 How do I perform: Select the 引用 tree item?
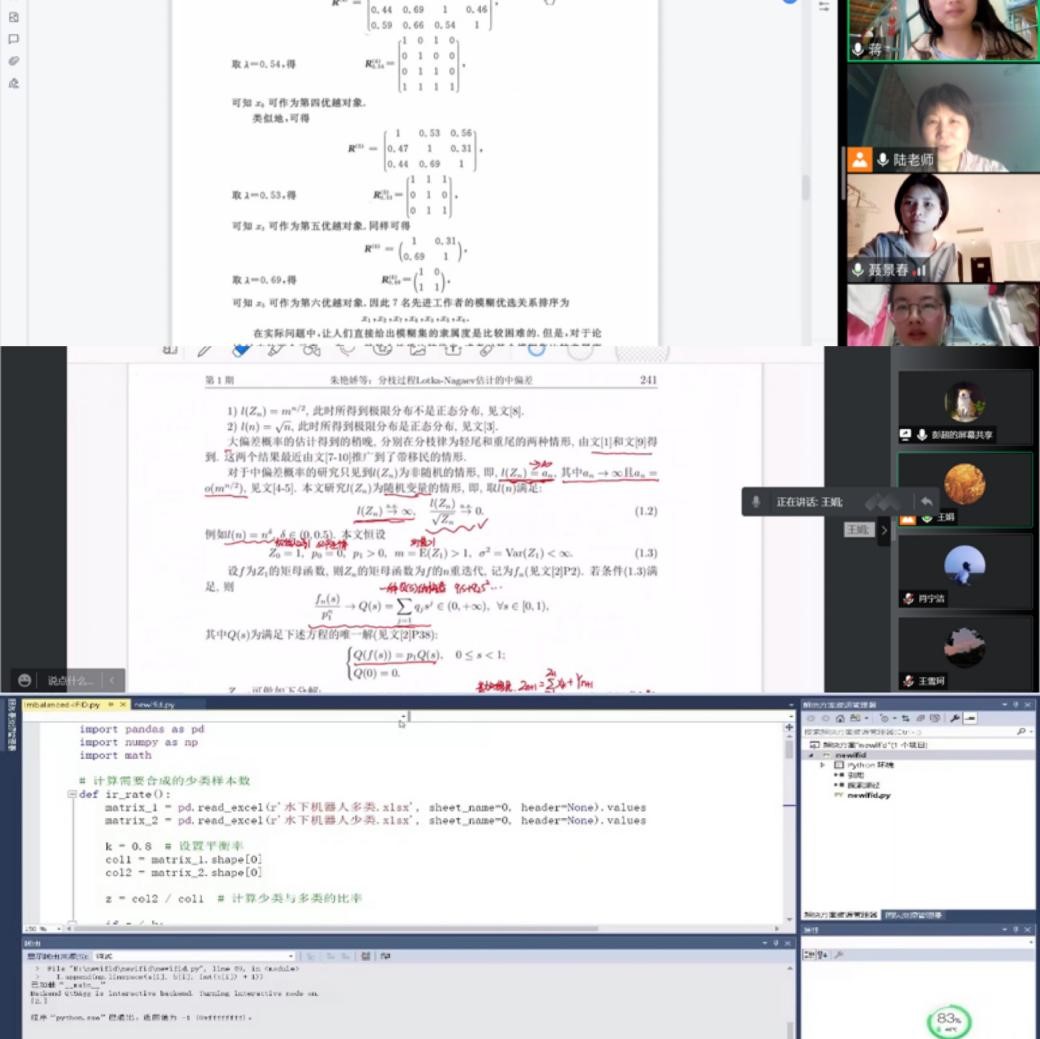(855, 775)
